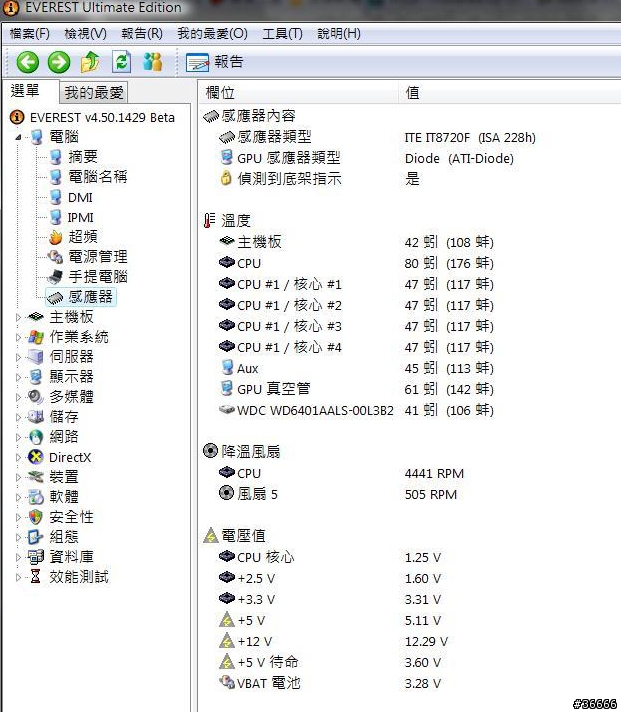The image size is (621, 712).
Task: Select the VBAT 電池 voltage row
Action: pyautogui.click(x=330, y=683)
